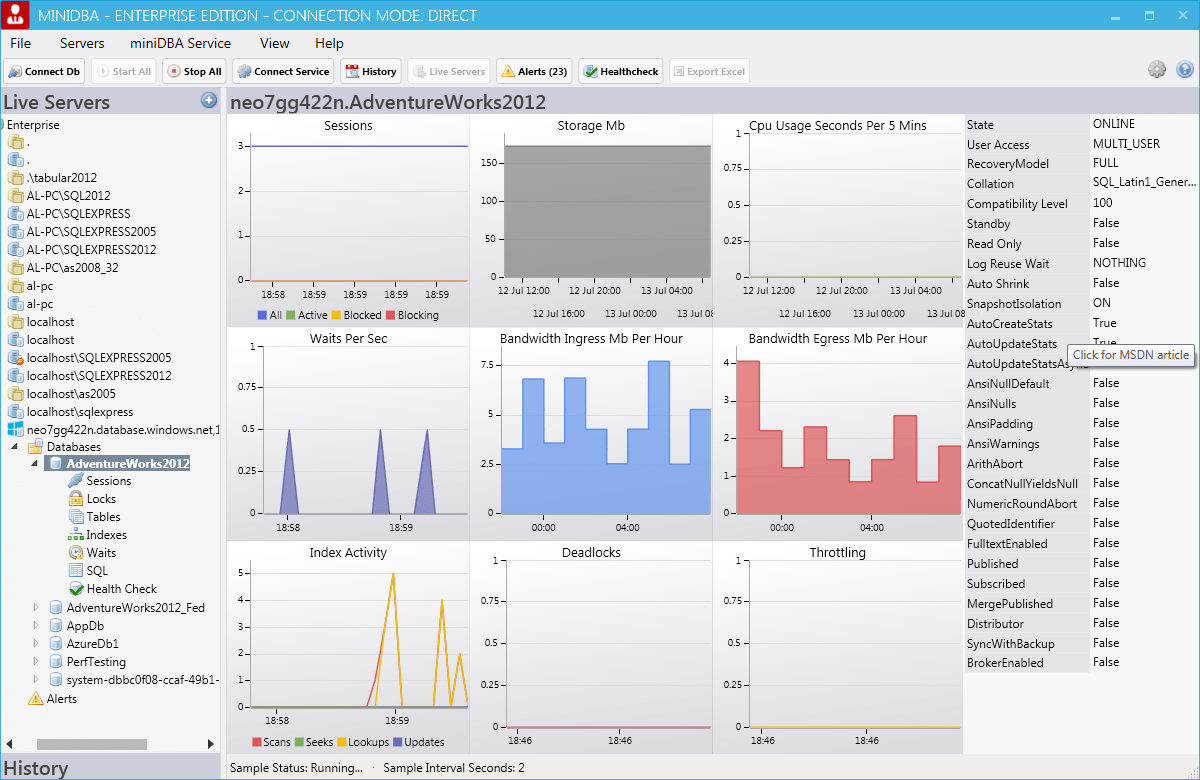Collapse the Databases folder node
The width and height of the screenshot is (1200, 780).
pyautogui.click(x=17, y=447)
